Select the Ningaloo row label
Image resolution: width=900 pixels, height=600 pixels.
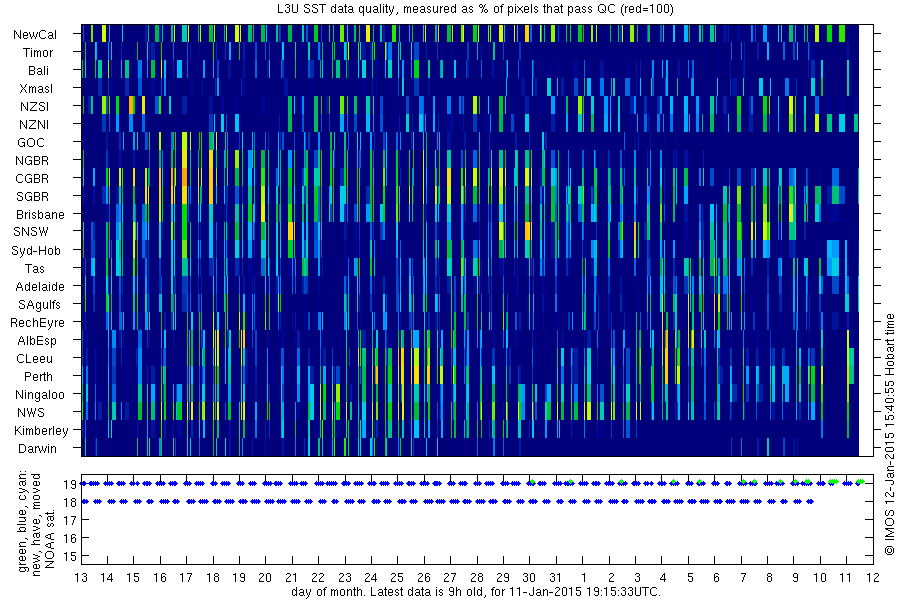click(x=40, y=395)
